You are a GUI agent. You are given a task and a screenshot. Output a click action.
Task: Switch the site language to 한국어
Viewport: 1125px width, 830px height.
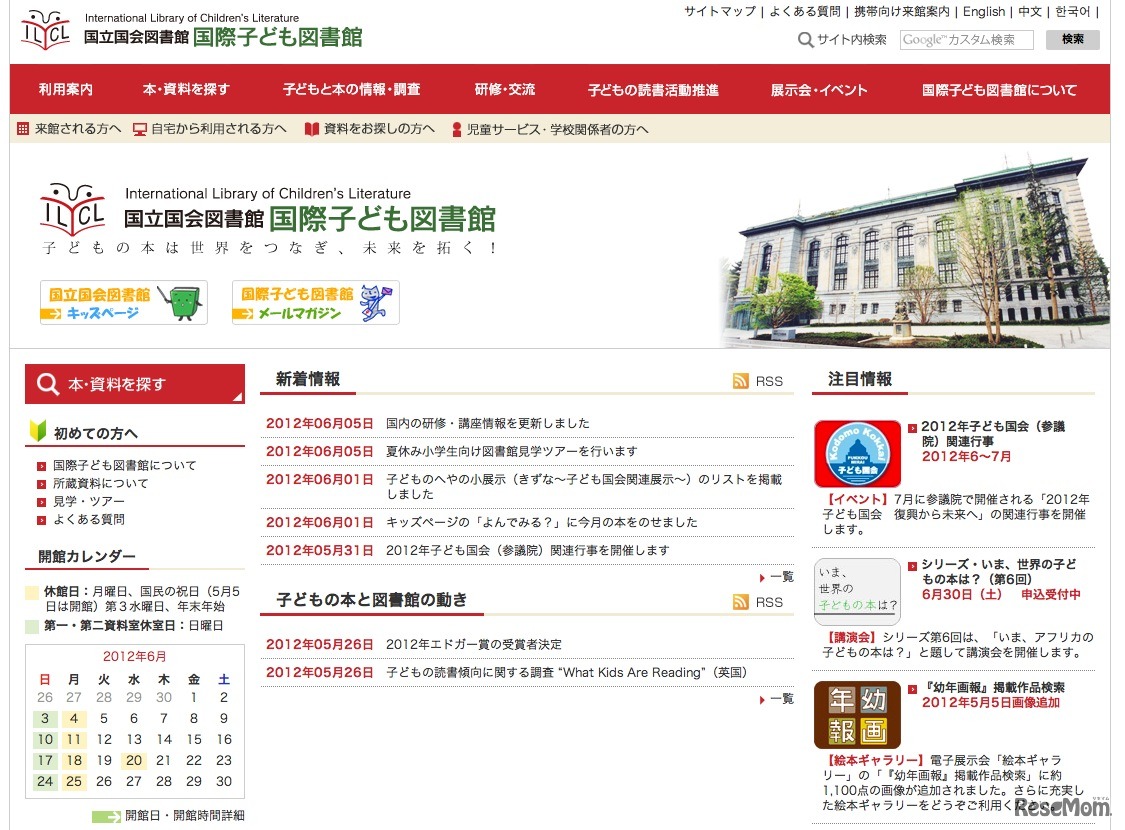click(1072, 11)
